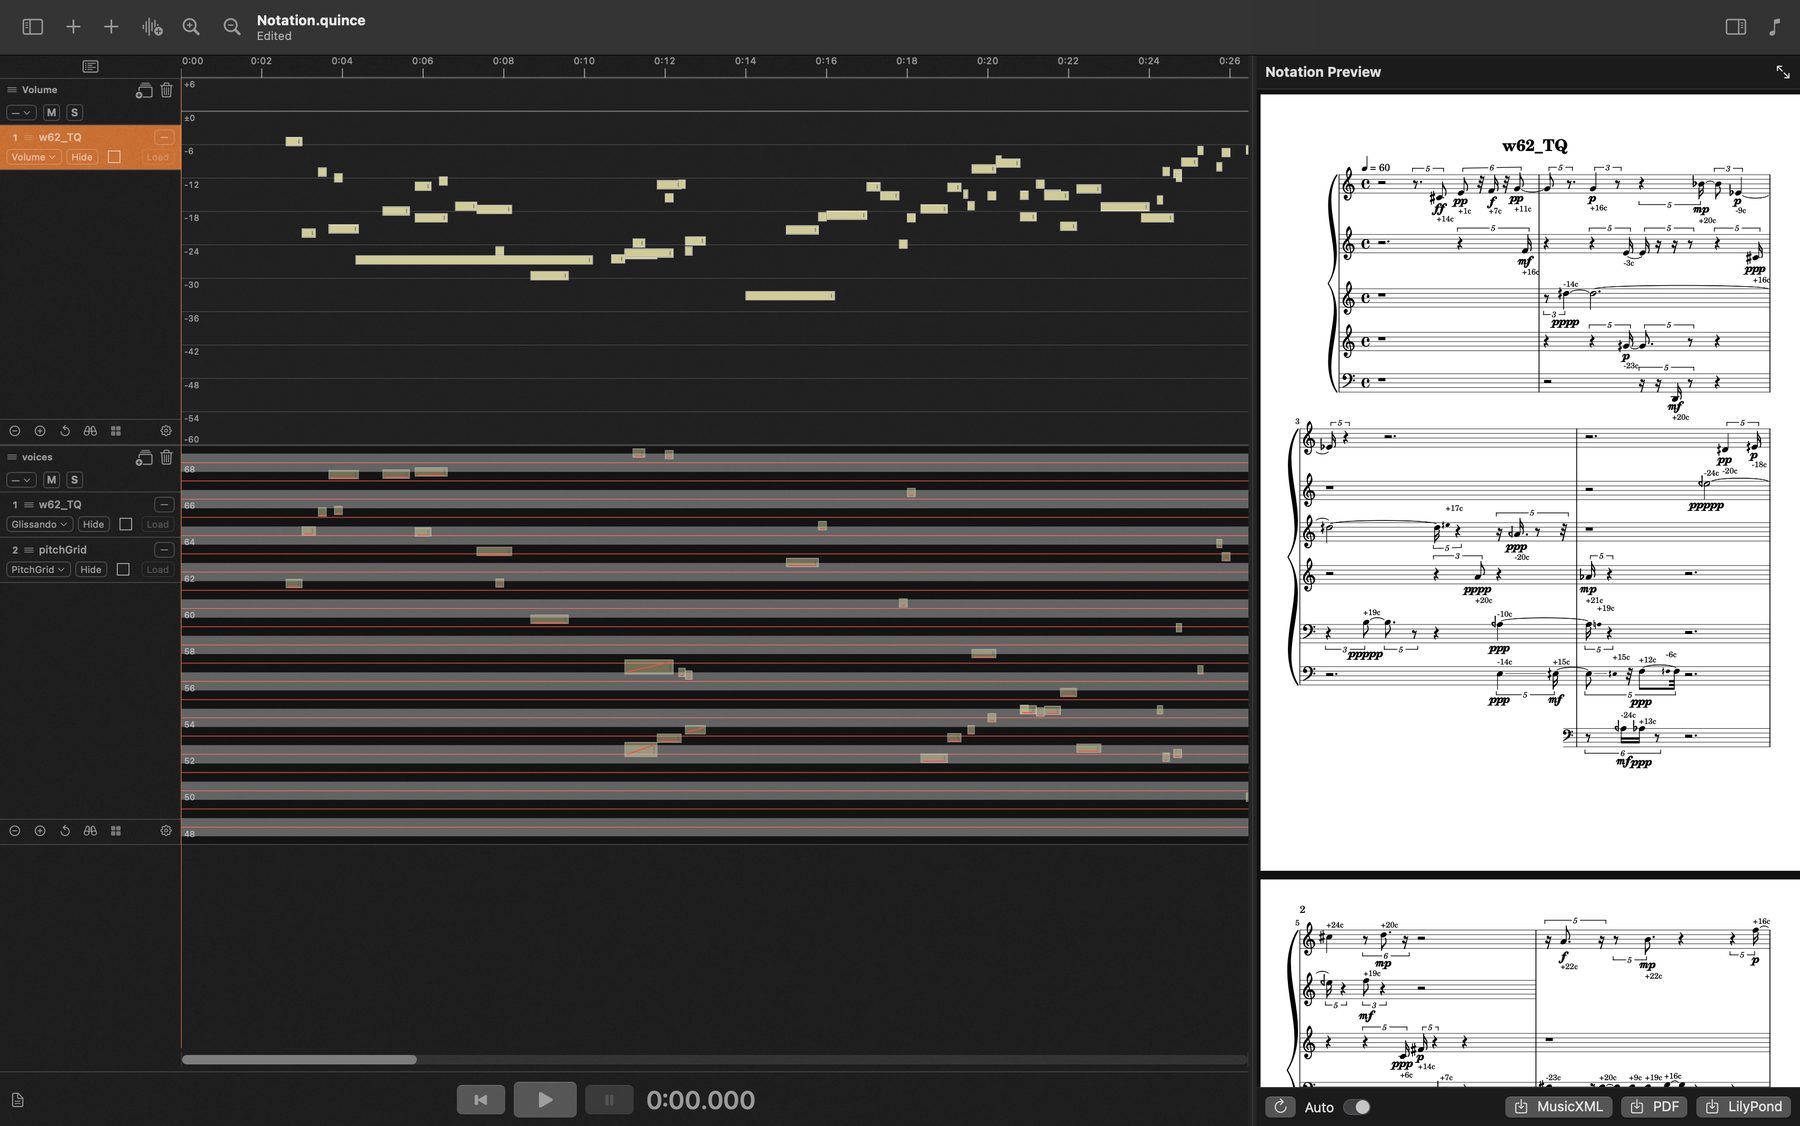
Task: Tick the checkbox on the pitchGrid layer
Action: [123, 569]
